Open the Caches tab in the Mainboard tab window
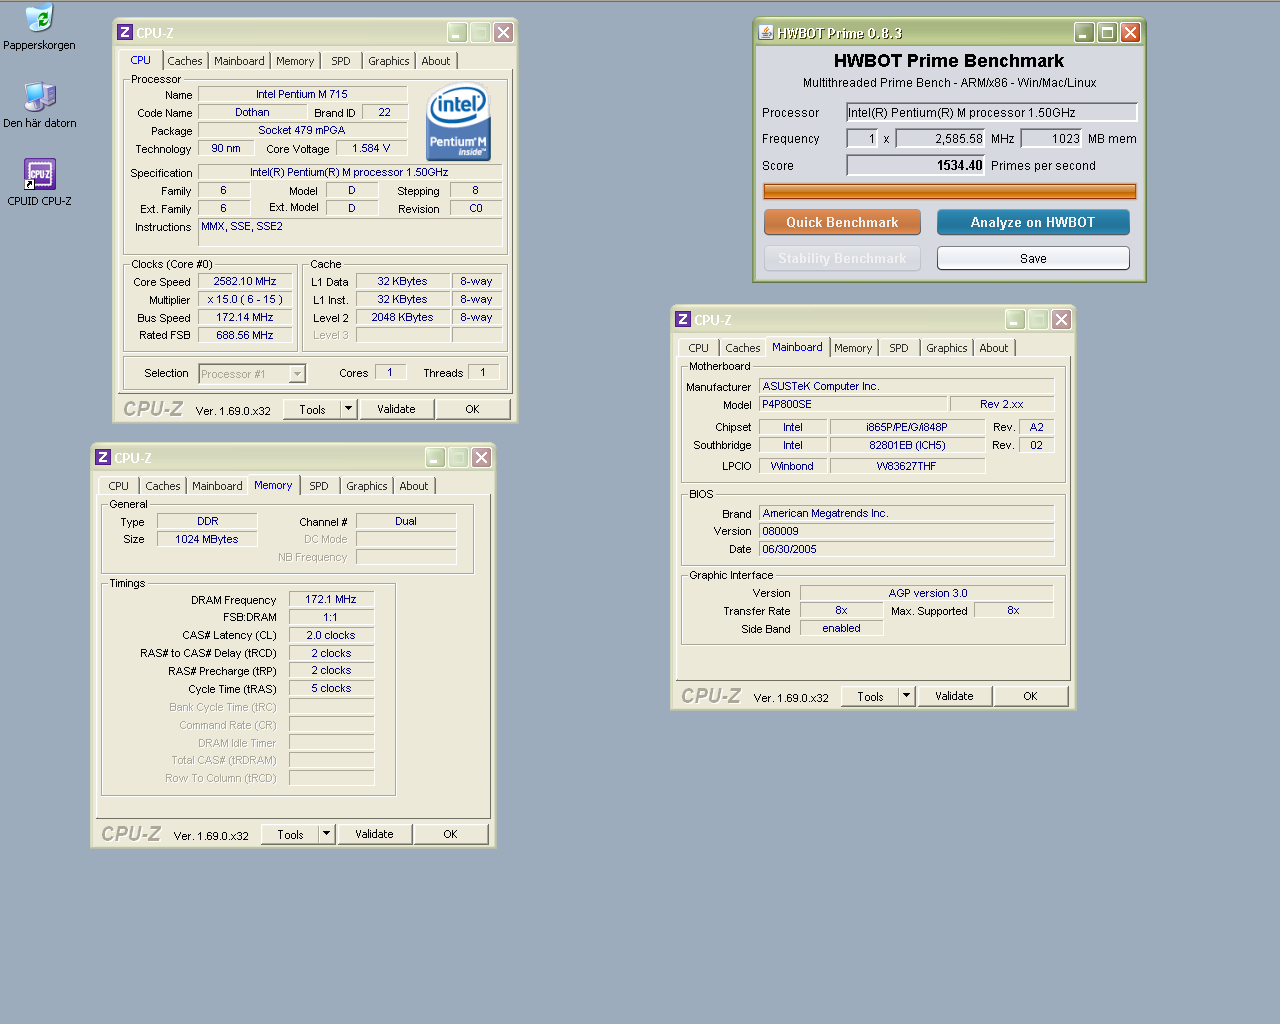This screenshot has height=1024, width=1280. pyautogui.click(x=743, y=348)
